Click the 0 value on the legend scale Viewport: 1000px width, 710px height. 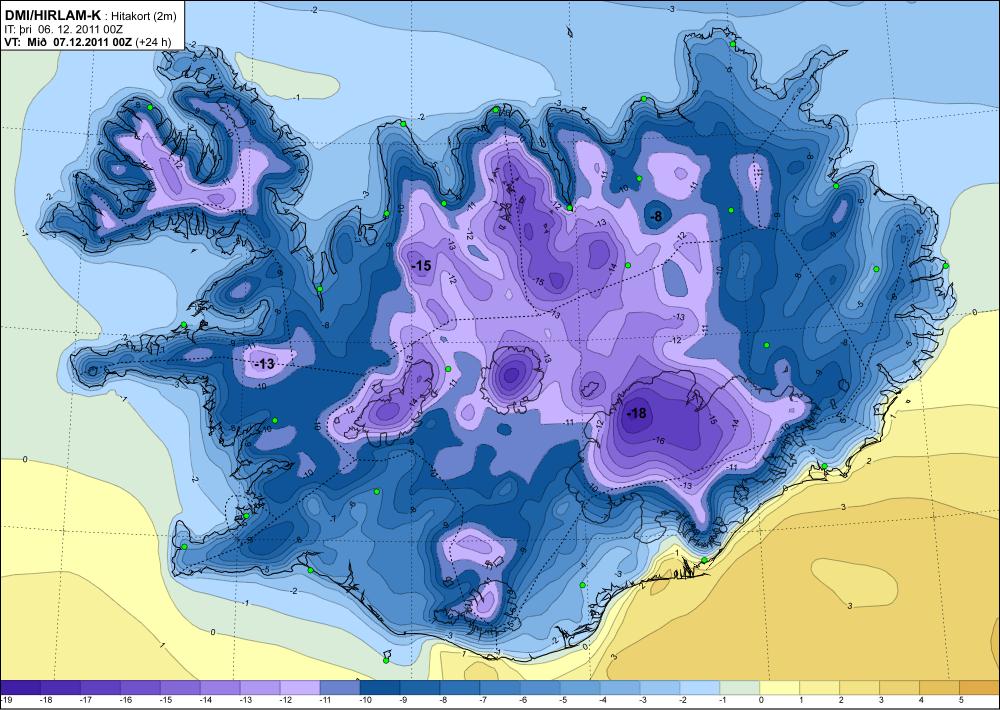760,700
